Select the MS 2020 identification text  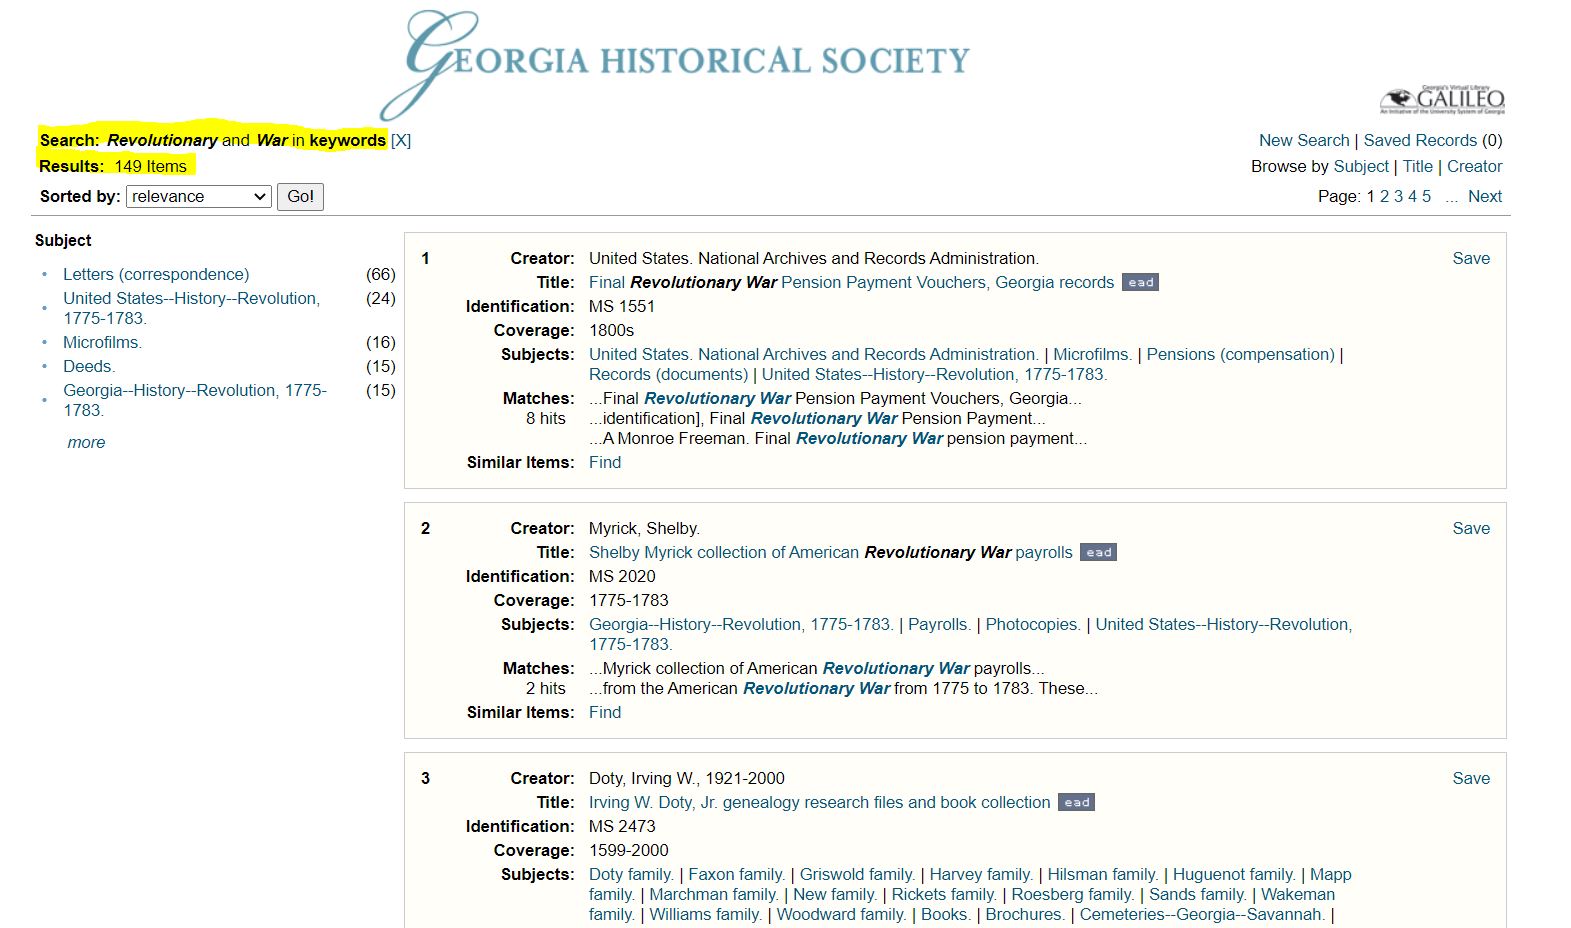pyautogui.click(x=622, y=576)
